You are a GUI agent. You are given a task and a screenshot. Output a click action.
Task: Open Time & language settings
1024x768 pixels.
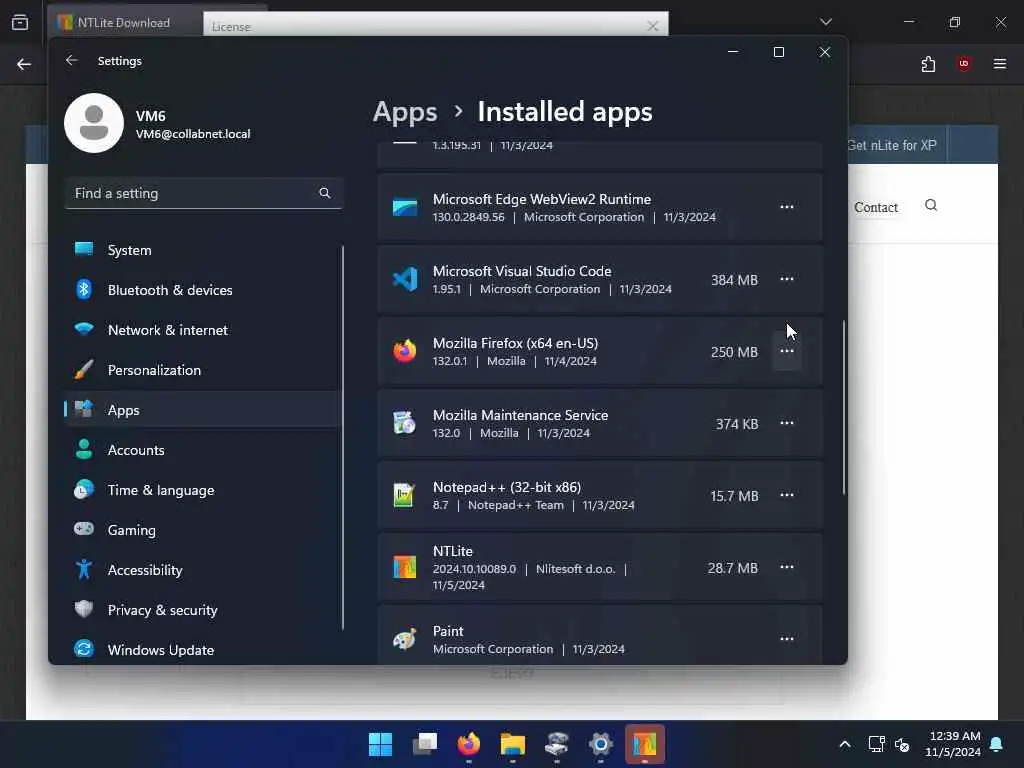click(202, 490)
